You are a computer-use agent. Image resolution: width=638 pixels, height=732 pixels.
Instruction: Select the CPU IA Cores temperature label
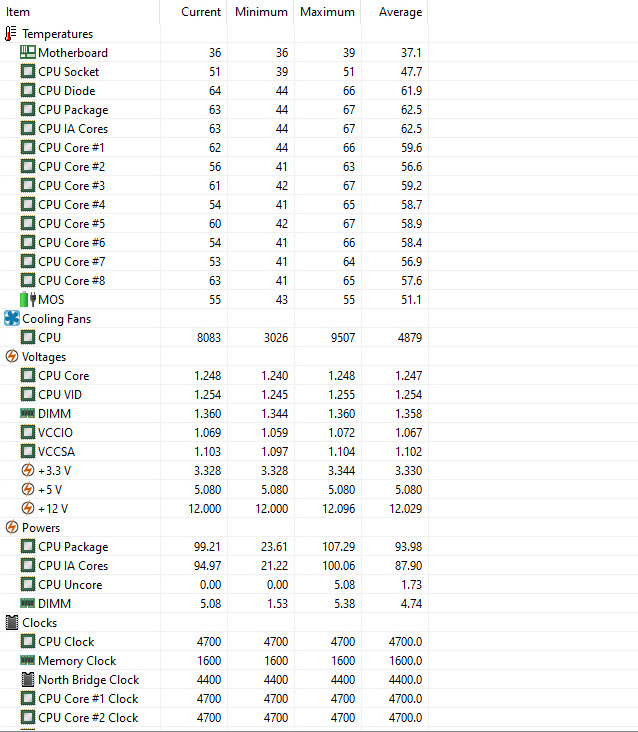pos(73,128)
